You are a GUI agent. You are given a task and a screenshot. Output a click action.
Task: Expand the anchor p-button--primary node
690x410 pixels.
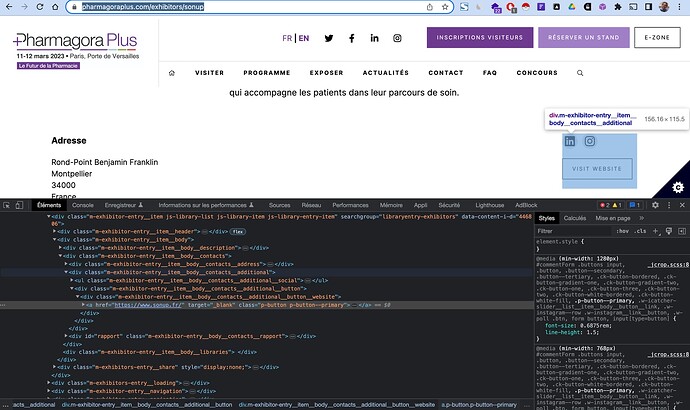pos(83,304)
